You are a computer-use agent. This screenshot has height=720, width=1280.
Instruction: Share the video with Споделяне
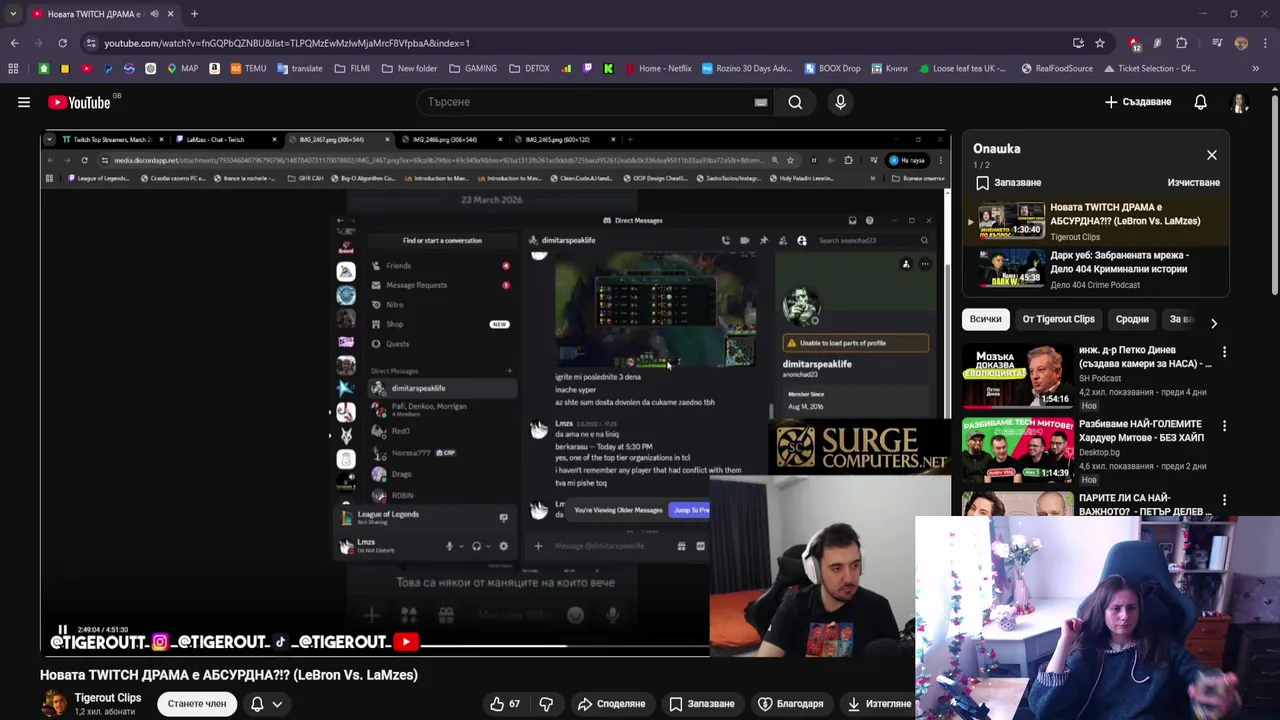tap(612, 704)
